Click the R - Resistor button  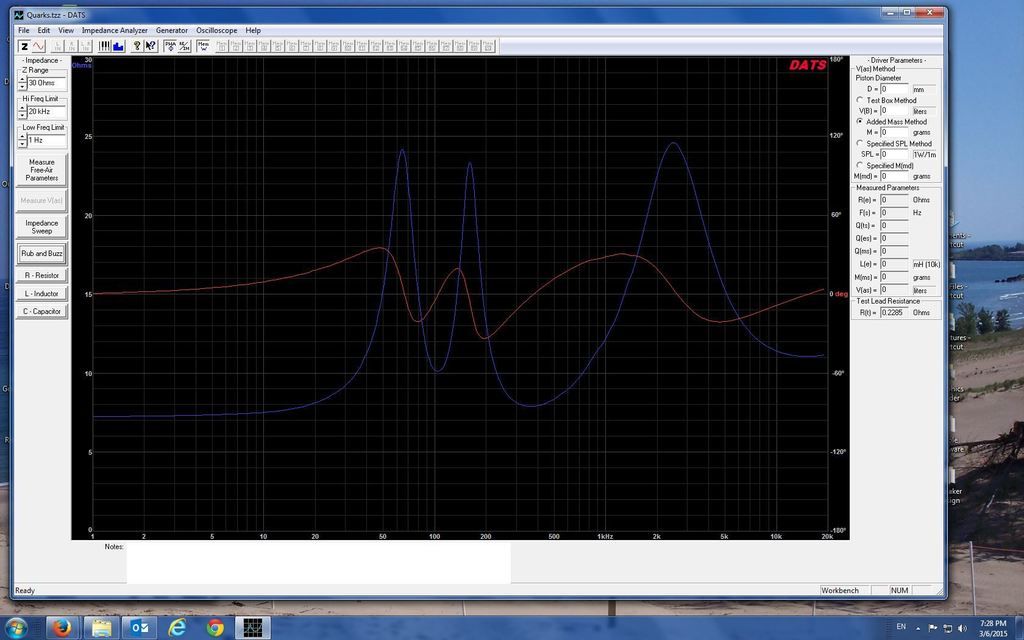click(x=42, y=275)
